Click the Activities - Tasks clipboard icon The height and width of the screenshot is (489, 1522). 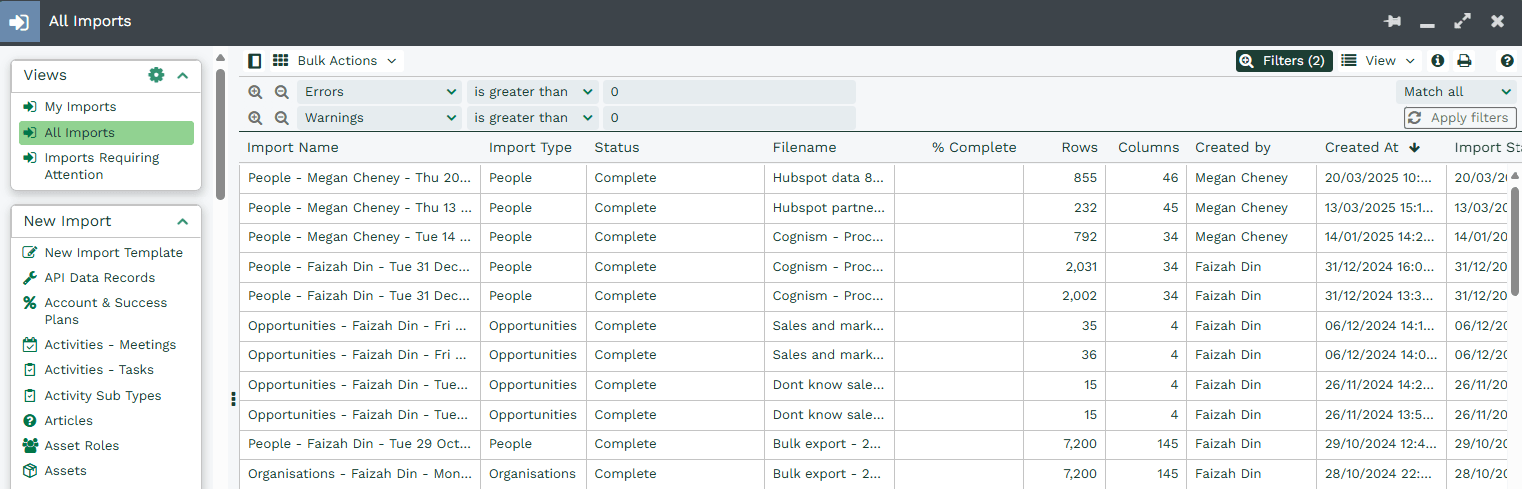click(30, 370)
